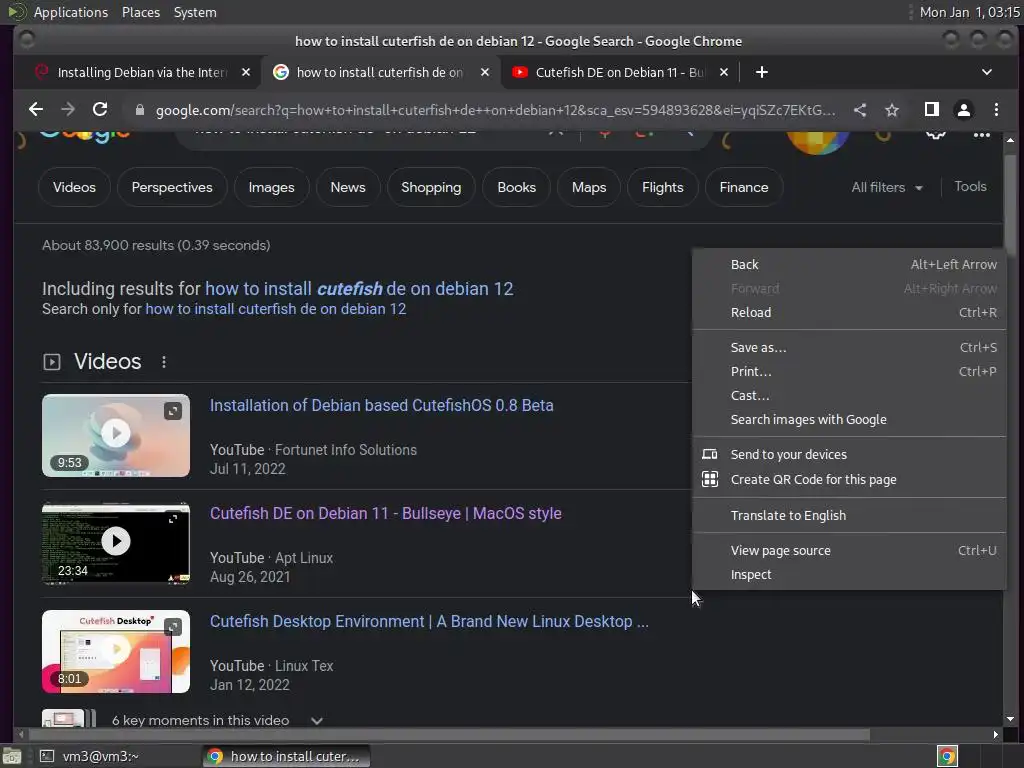Select the Maps filter chip
Image resolution: width=1024 pixels, height=768 pixels.
[589, 187]
